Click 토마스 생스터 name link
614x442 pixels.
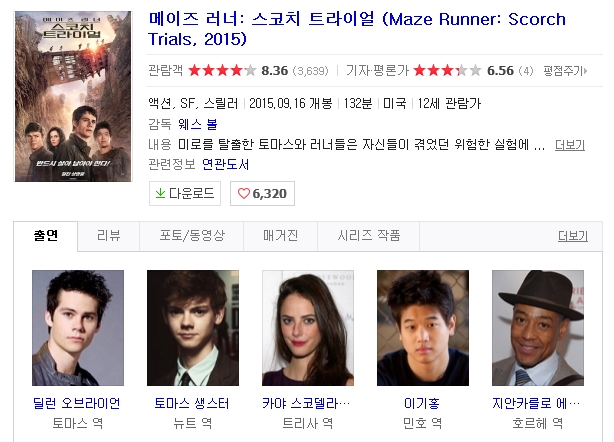pyautogui.click(x=192, y=403)
